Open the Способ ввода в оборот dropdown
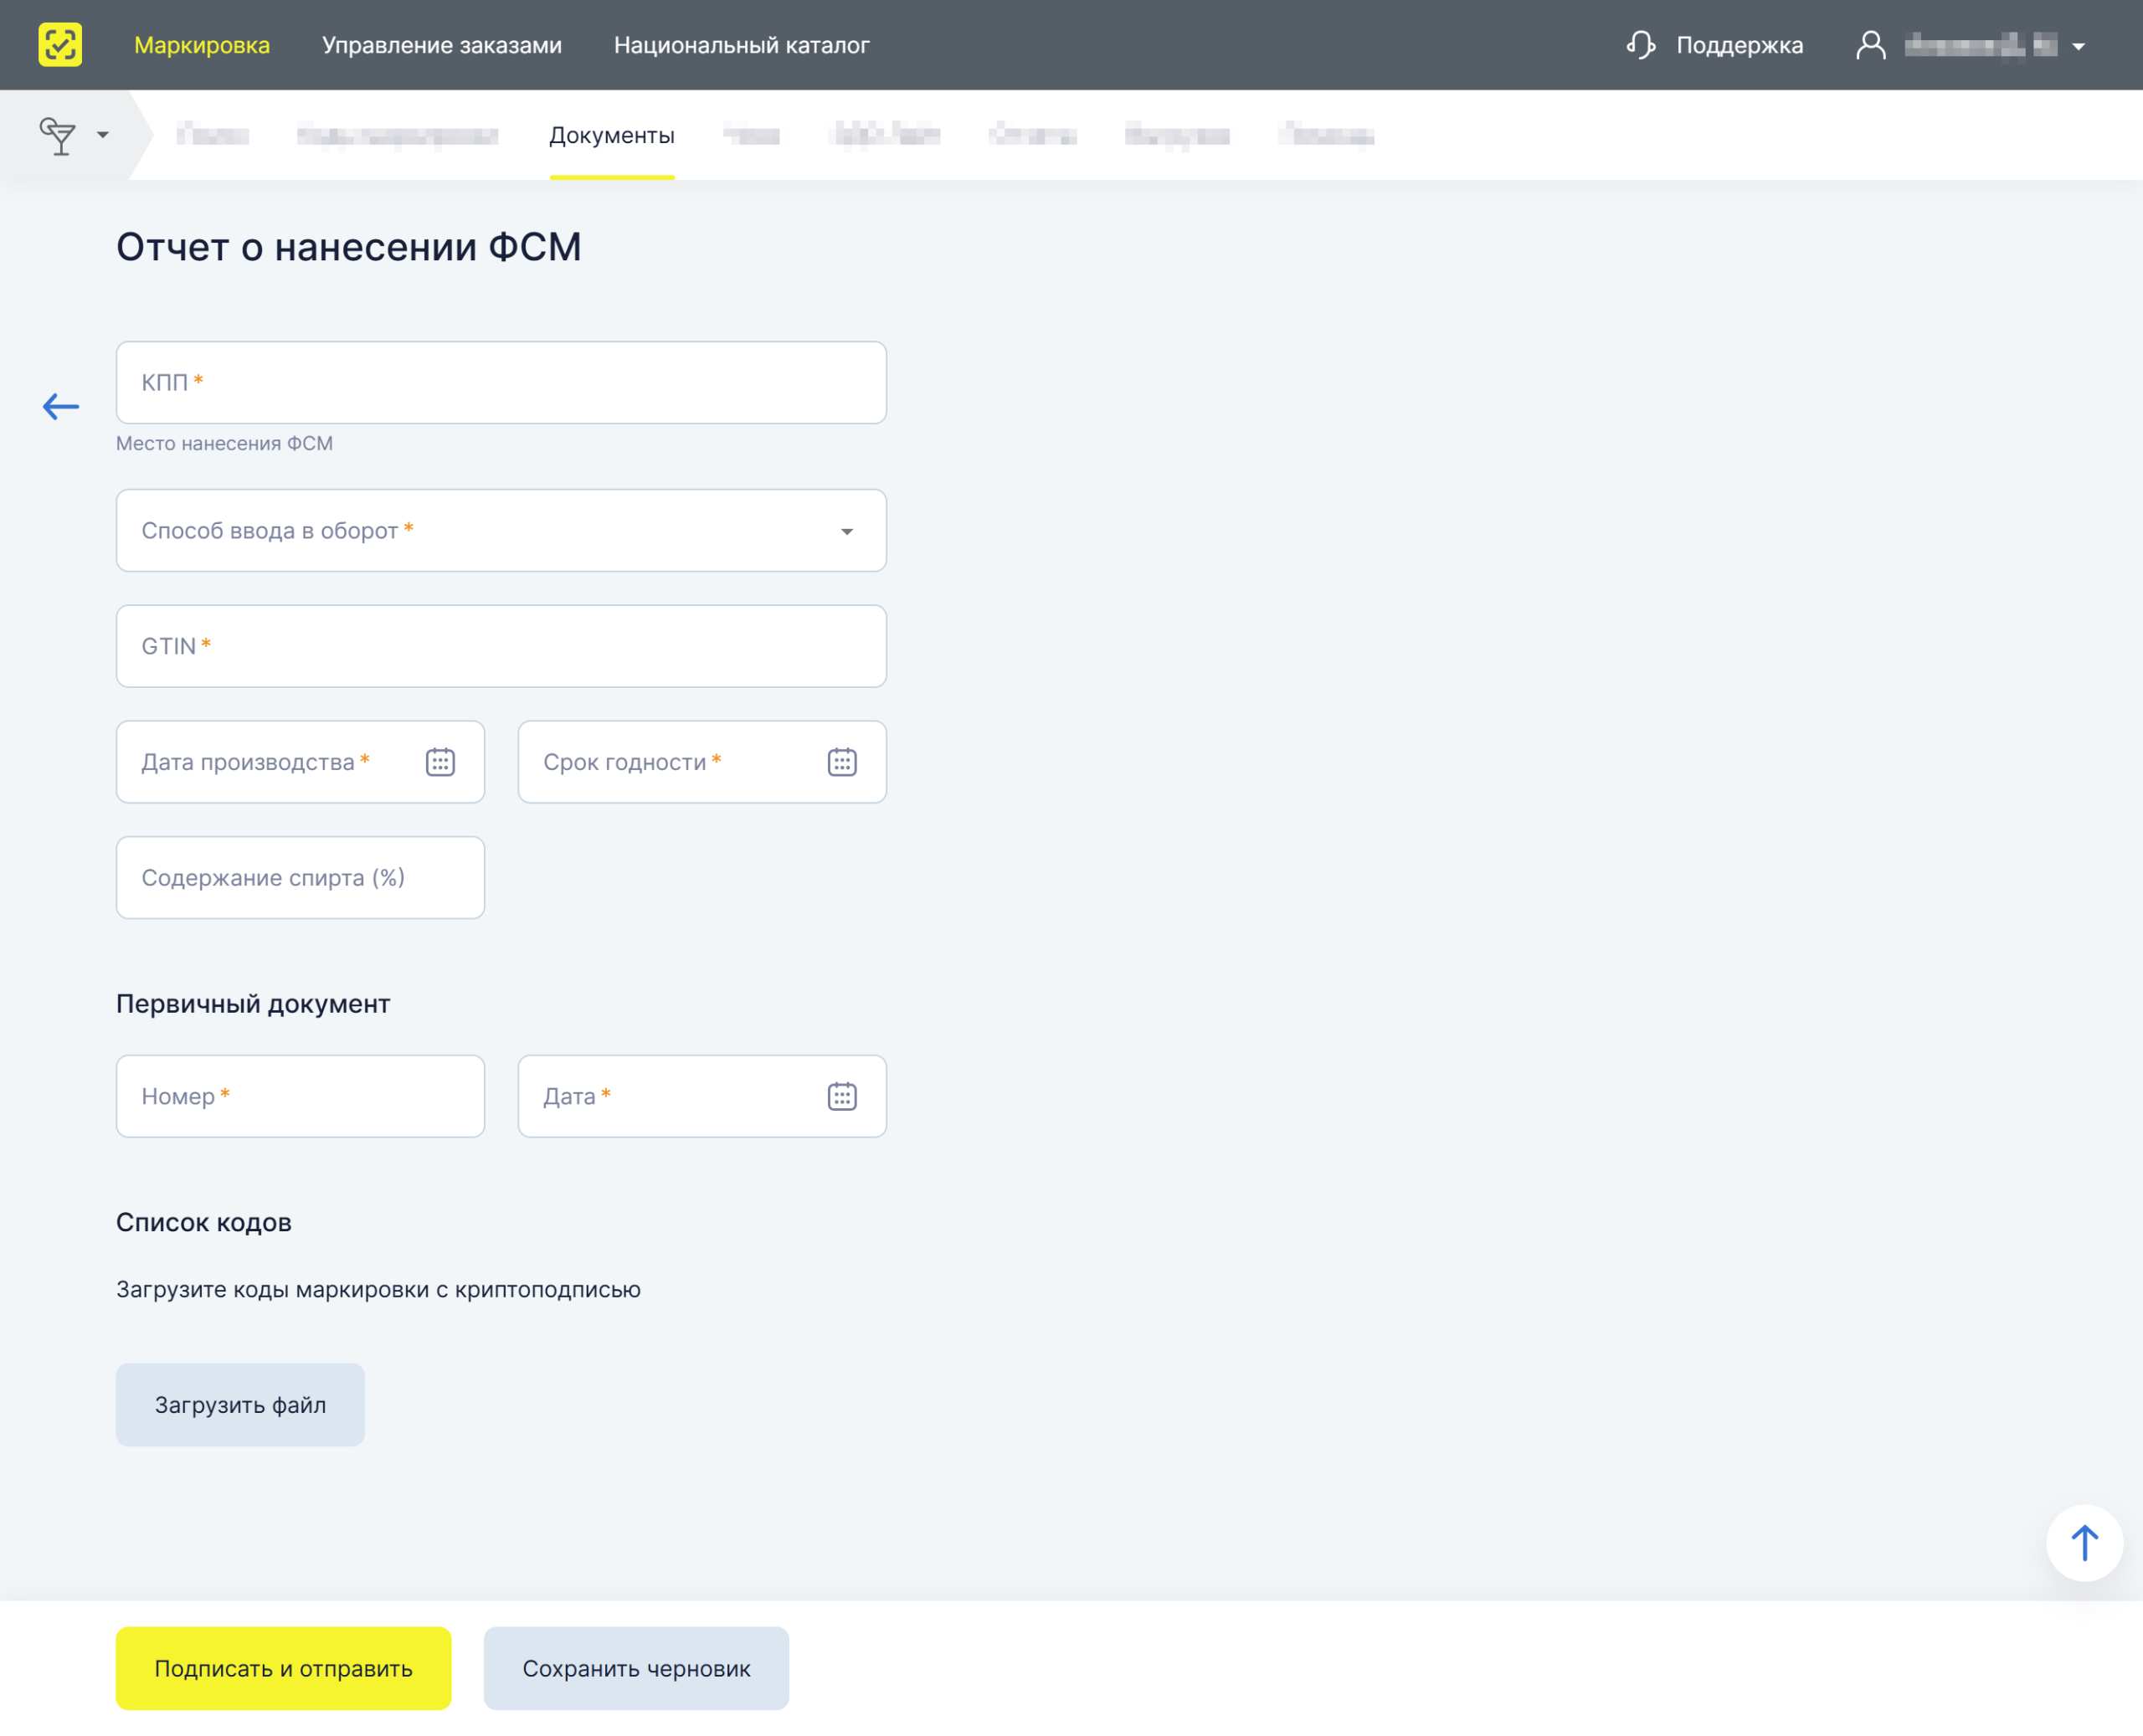Viewport: 2143px width, 1736px height. pos(501,530)
